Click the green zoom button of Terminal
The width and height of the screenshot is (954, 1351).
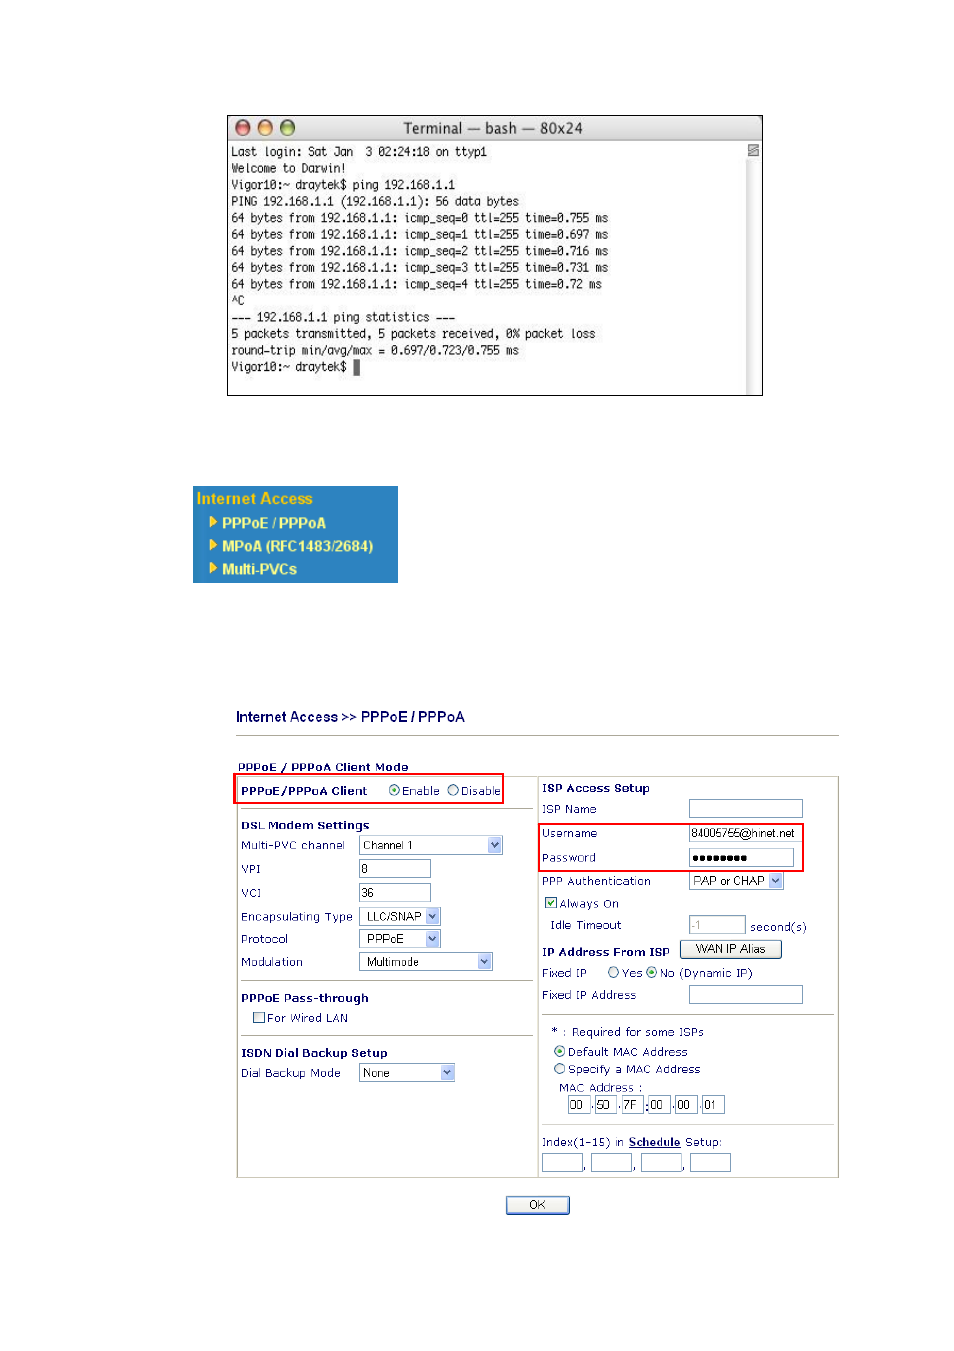tap(287, 128)
